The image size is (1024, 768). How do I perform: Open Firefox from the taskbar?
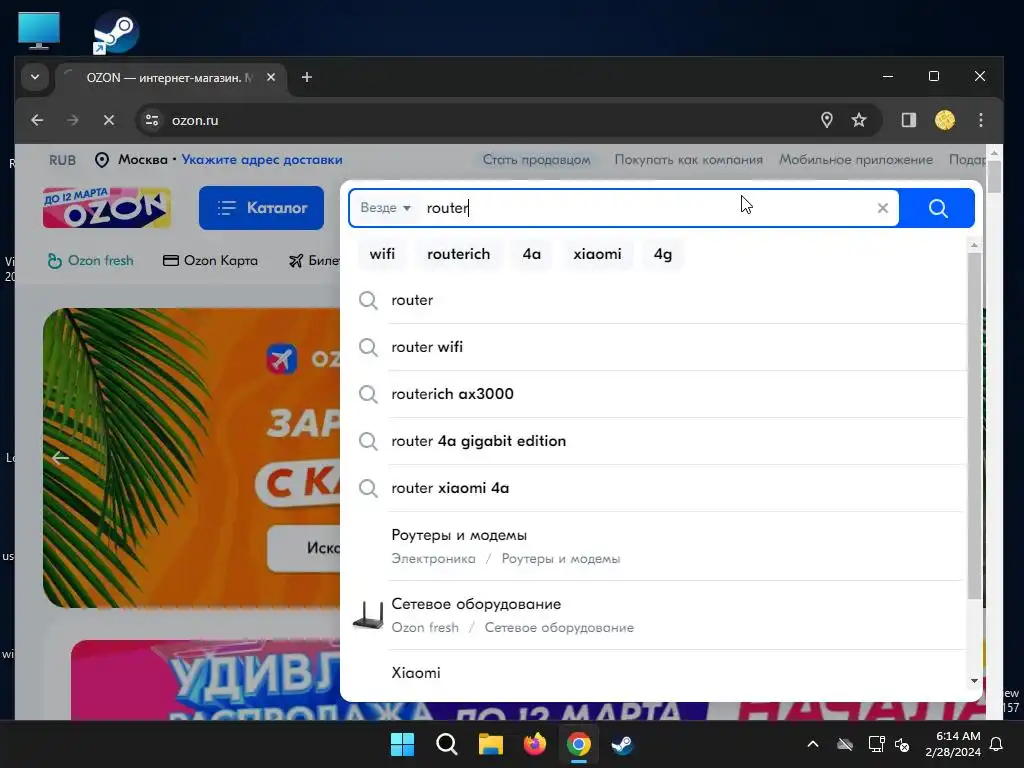(535, 744)
